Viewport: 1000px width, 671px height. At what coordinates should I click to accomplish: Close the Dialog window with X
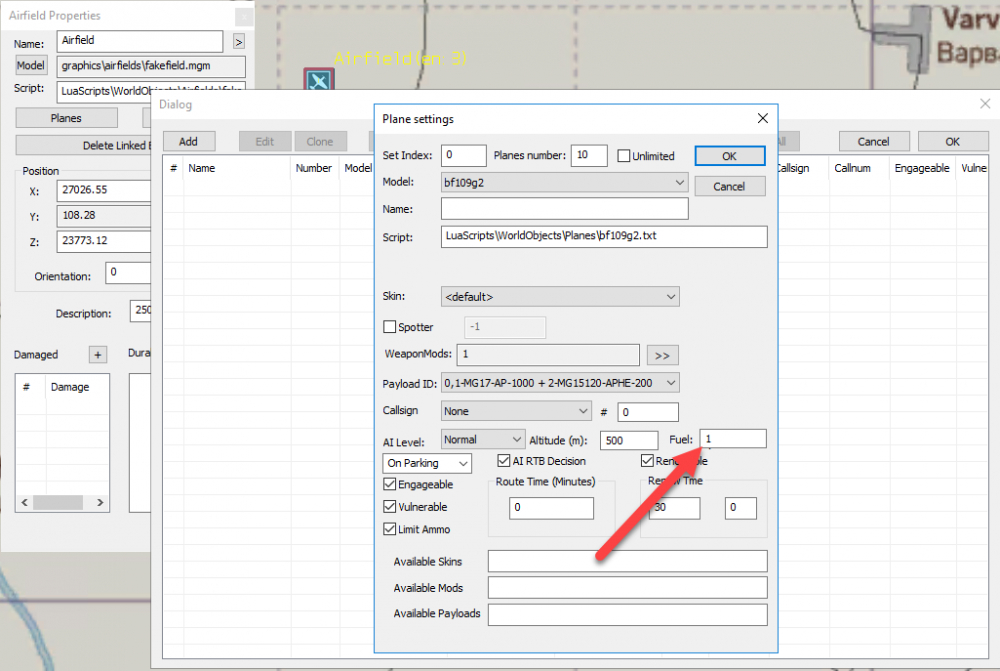[x=985, y=104]
